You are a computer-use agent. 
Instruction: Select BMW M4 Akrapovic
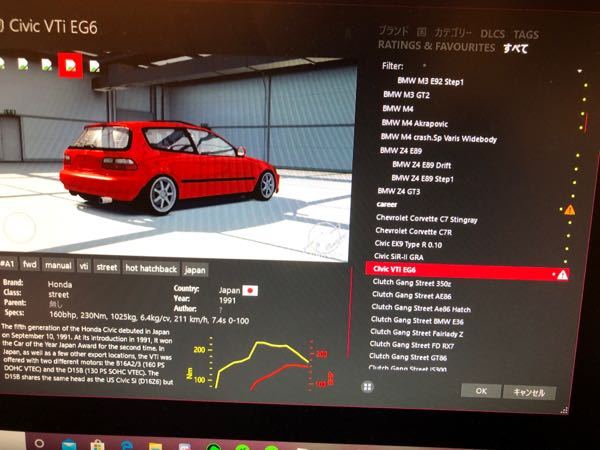(x=414, y=123)
